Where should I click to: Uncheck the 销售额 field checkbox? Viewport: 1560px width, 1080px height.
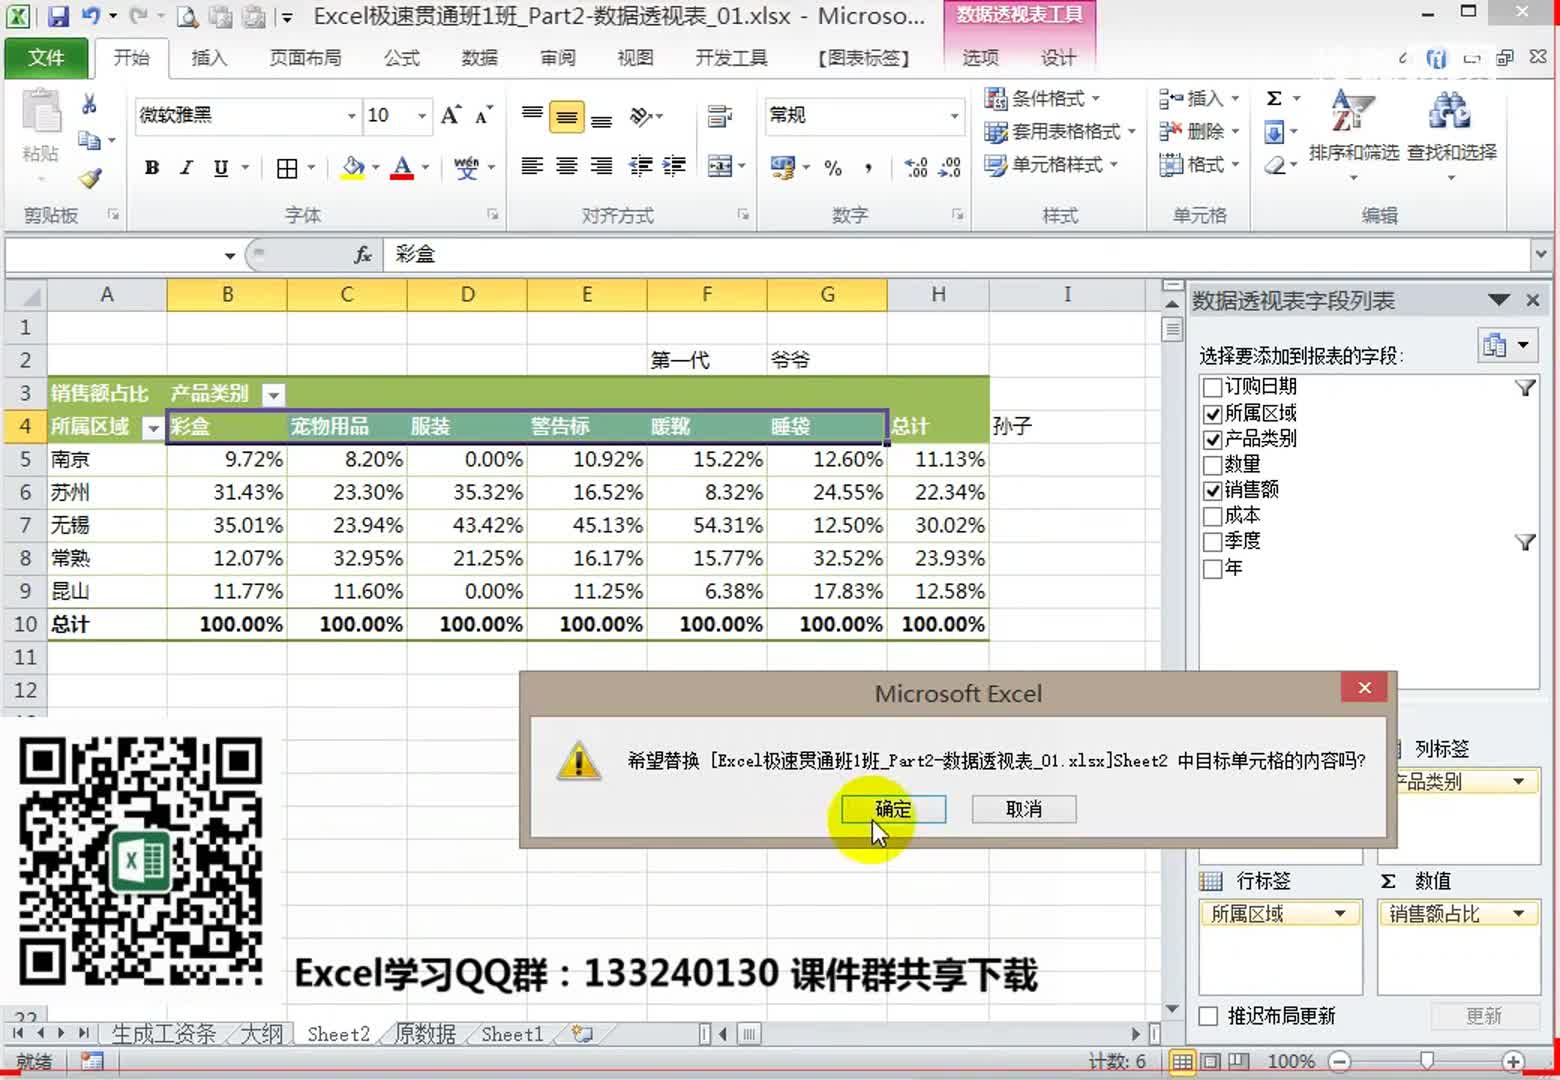1212,490
